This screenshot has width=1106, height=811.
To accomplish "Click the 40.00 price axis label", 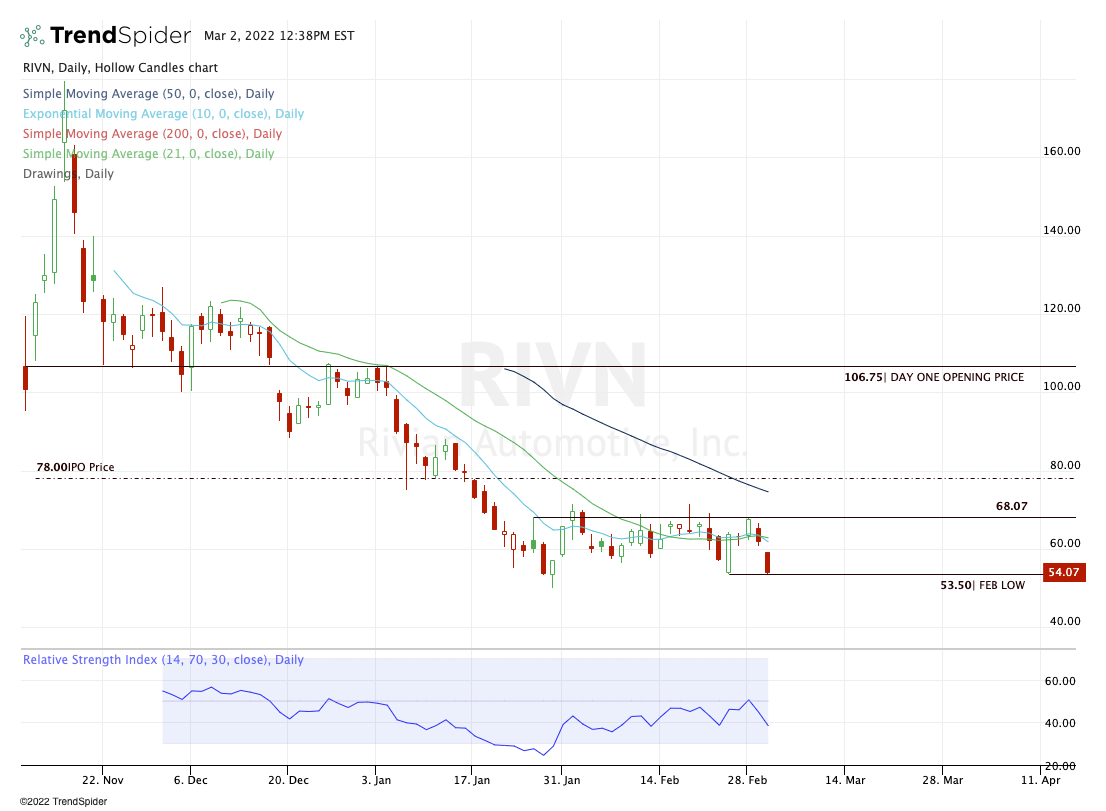I will (x=1065, y=621).
